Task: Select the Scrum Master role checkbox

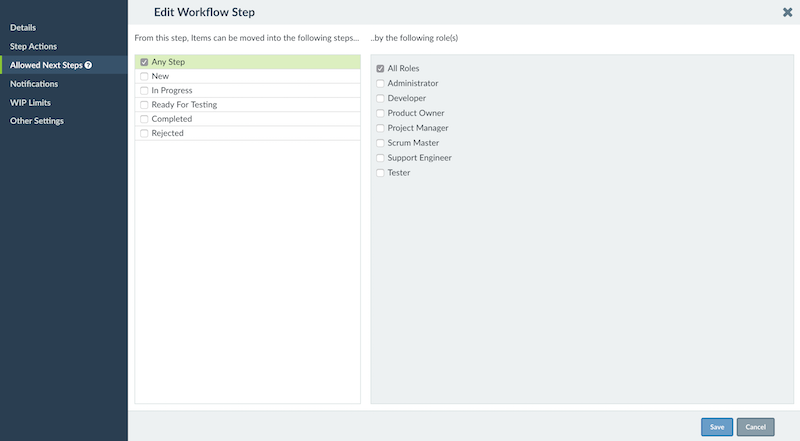Action: [x=380, y=143]
